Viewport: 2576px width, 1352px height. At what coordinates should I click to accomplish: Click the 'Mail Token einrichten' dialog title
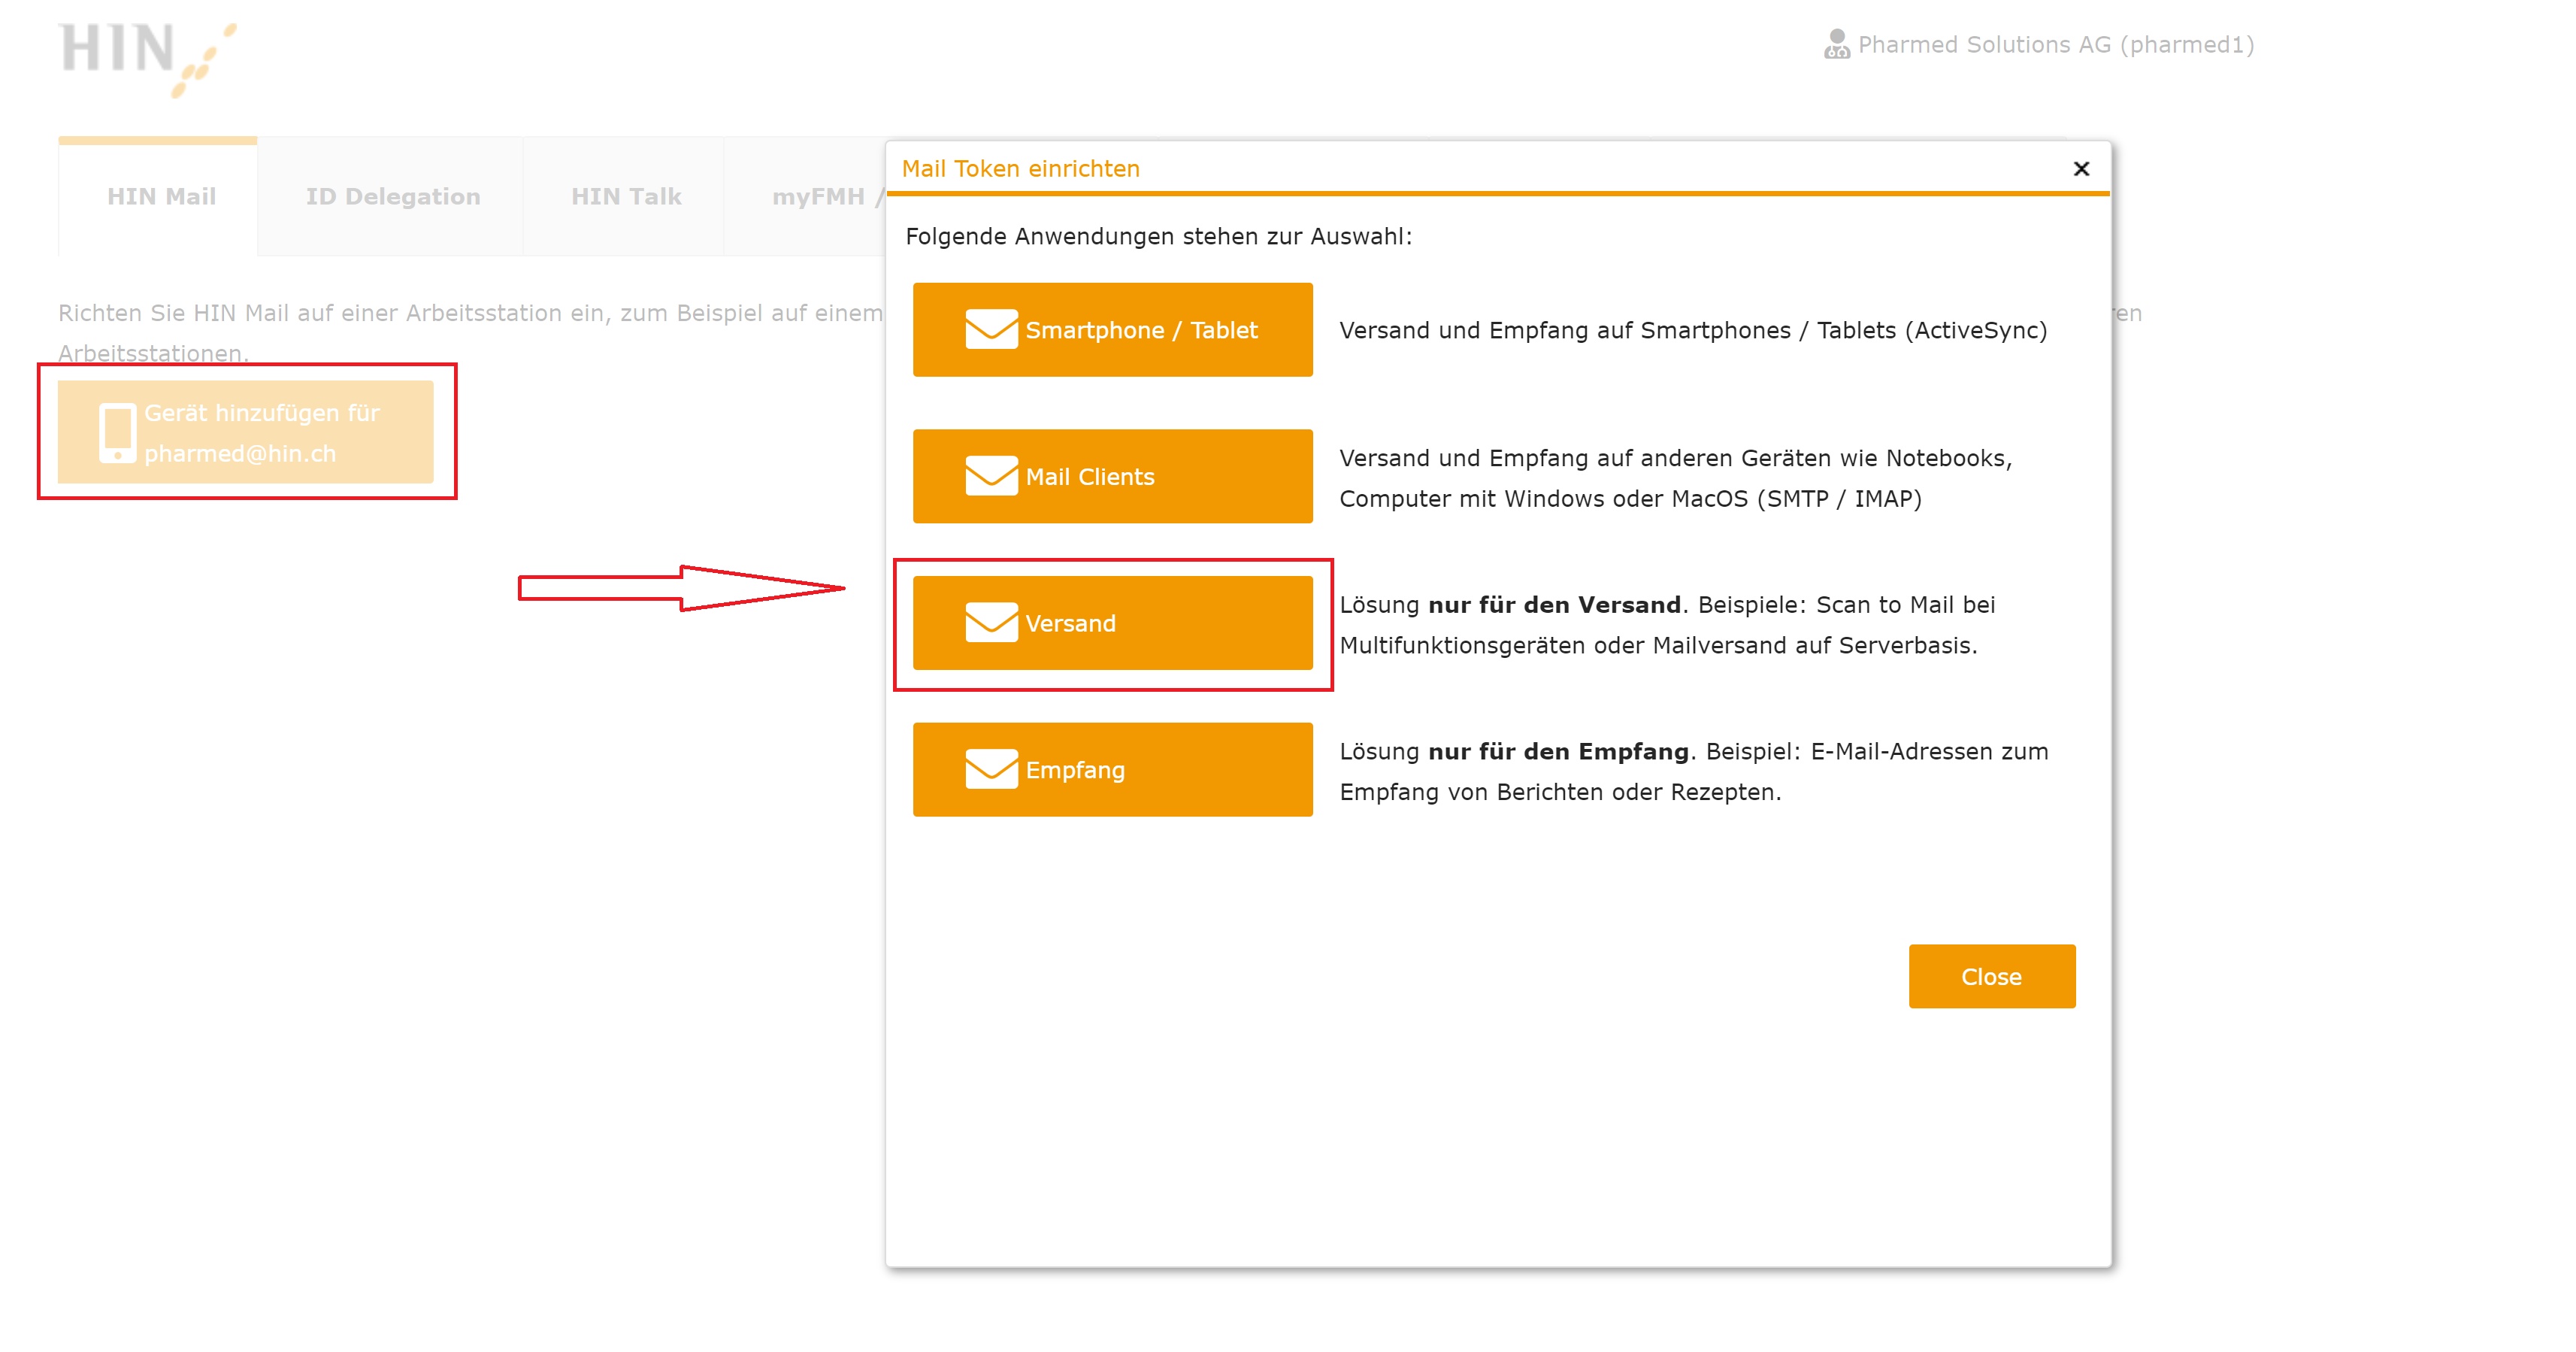(x=1020, y=169)
